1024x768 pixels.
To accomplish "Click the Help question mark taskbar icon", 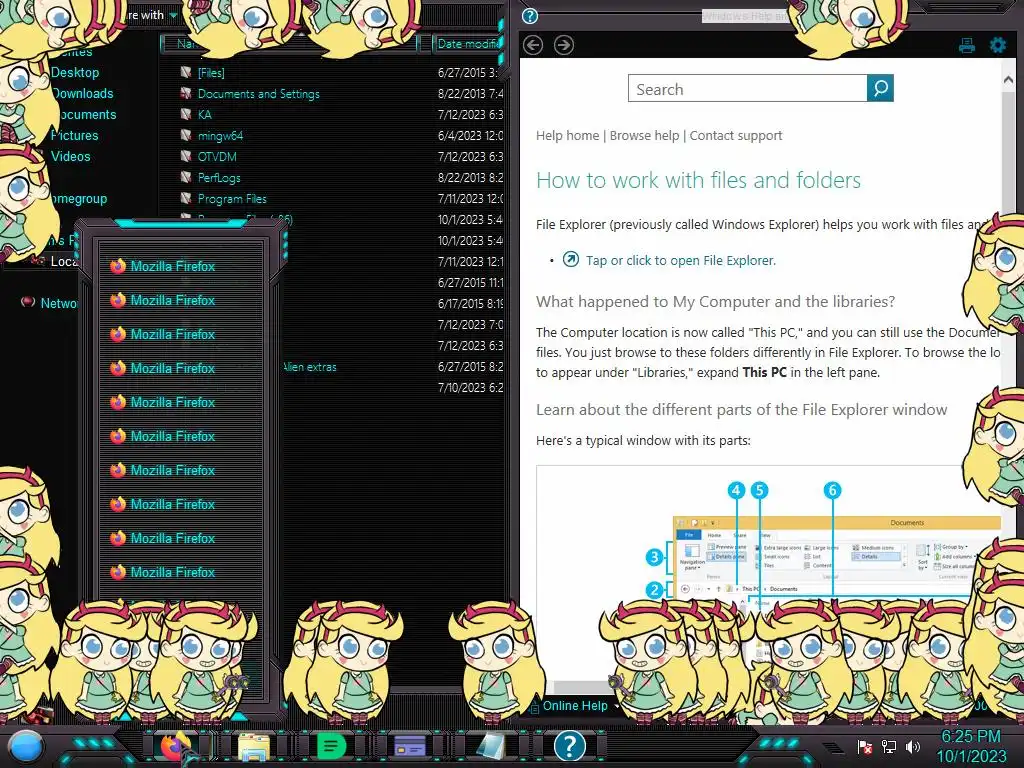I will pos(569,746).
